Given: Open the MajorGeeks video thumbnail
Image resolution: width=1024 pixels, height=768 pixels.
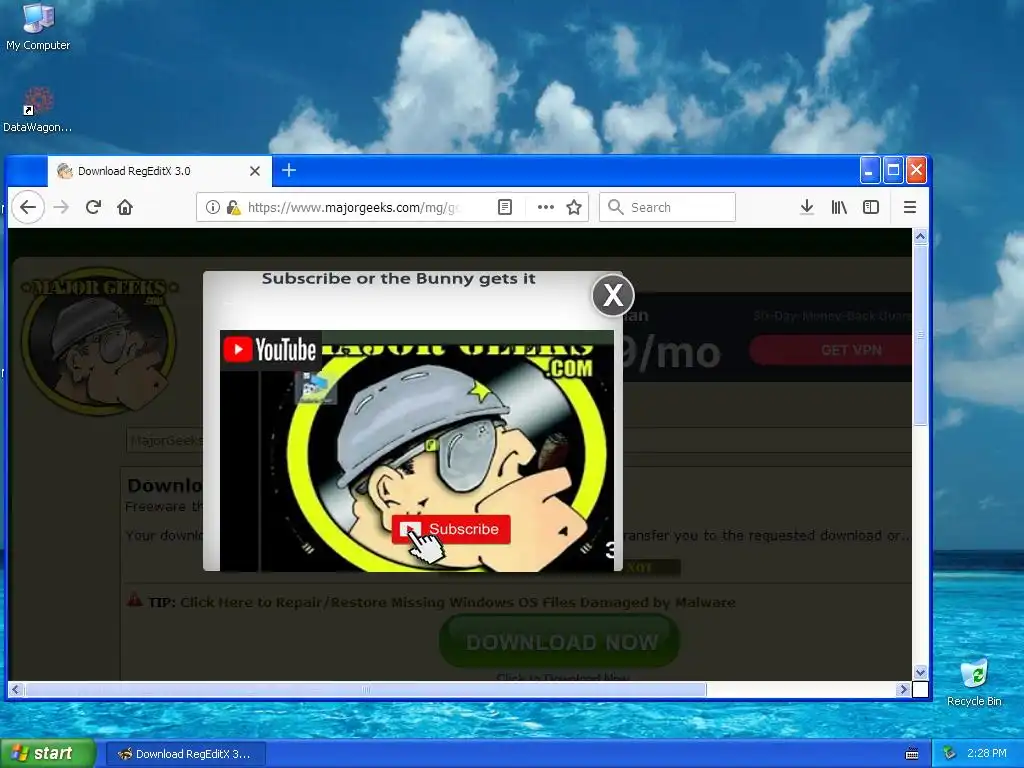Looking at the screenshot, I should (x=417, y=451).
